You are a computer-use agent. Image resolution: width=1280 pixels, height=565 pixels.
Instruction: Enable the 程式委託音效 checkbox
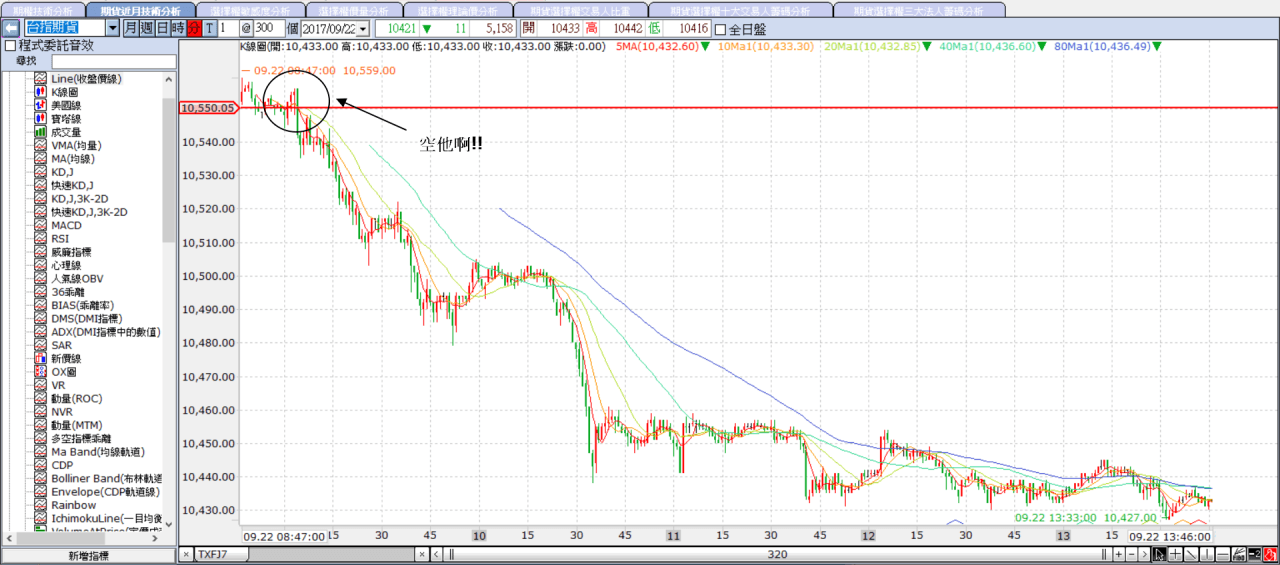click(10, 46)
